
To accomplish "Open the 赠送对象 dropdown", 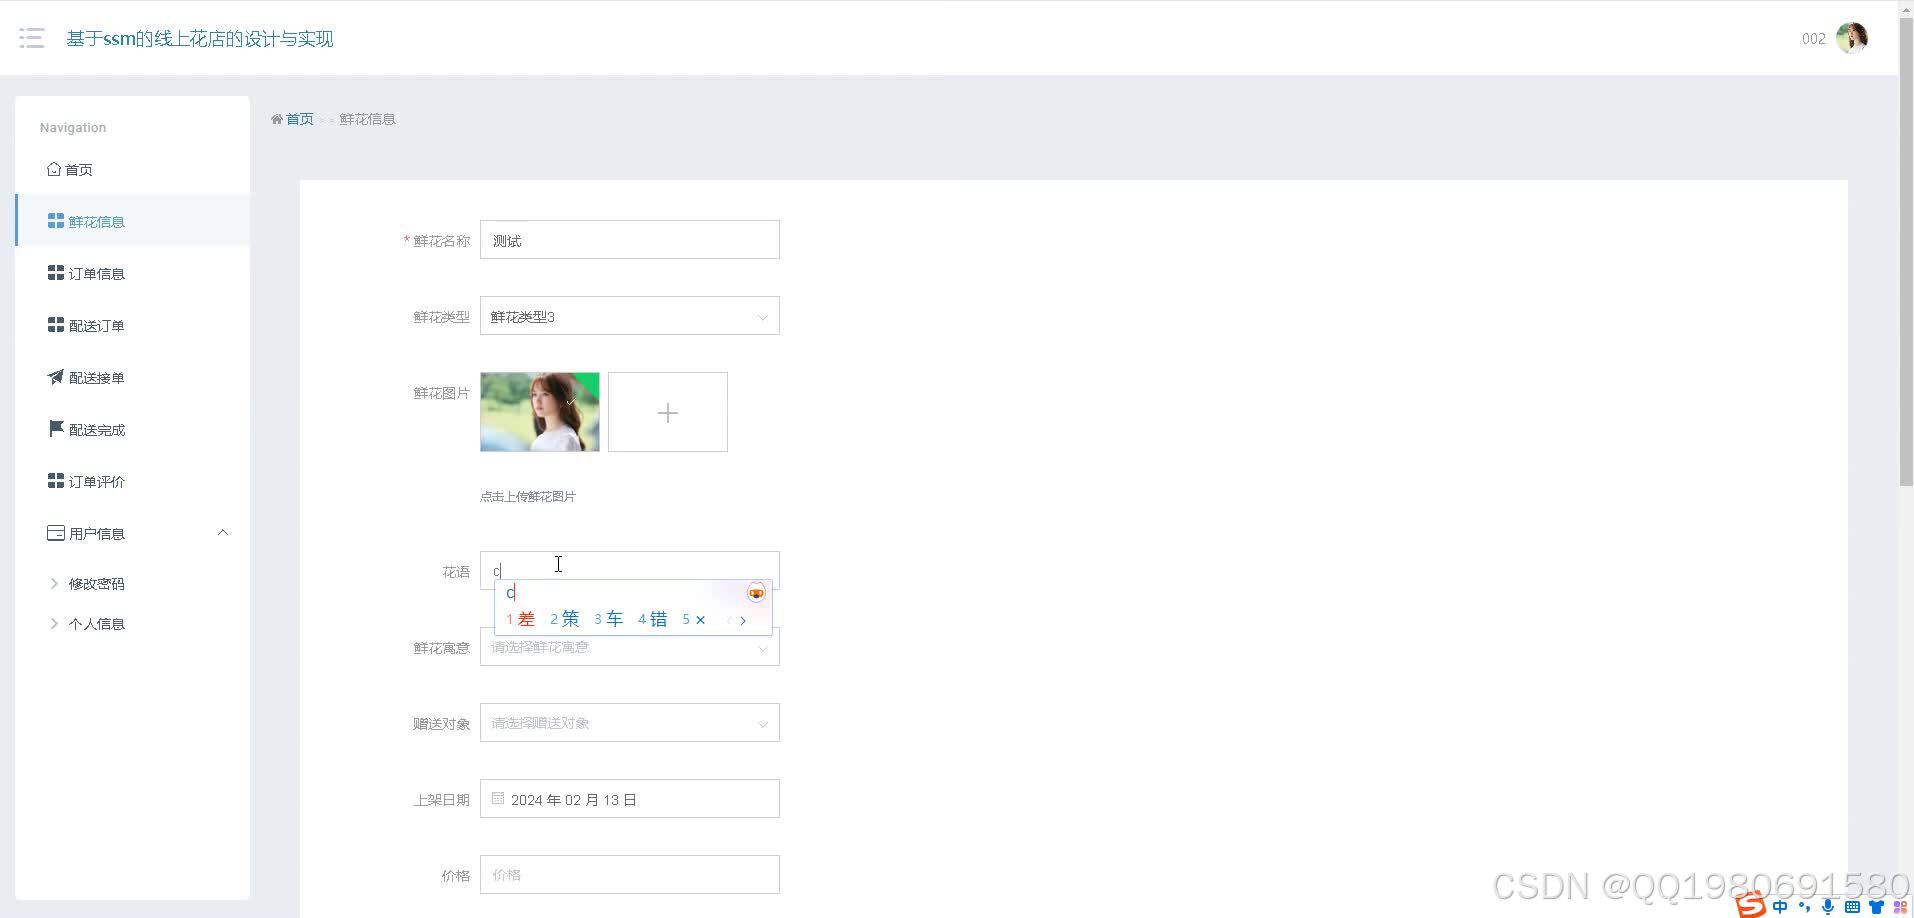I will pyautogui.click(x=630, y=723).
